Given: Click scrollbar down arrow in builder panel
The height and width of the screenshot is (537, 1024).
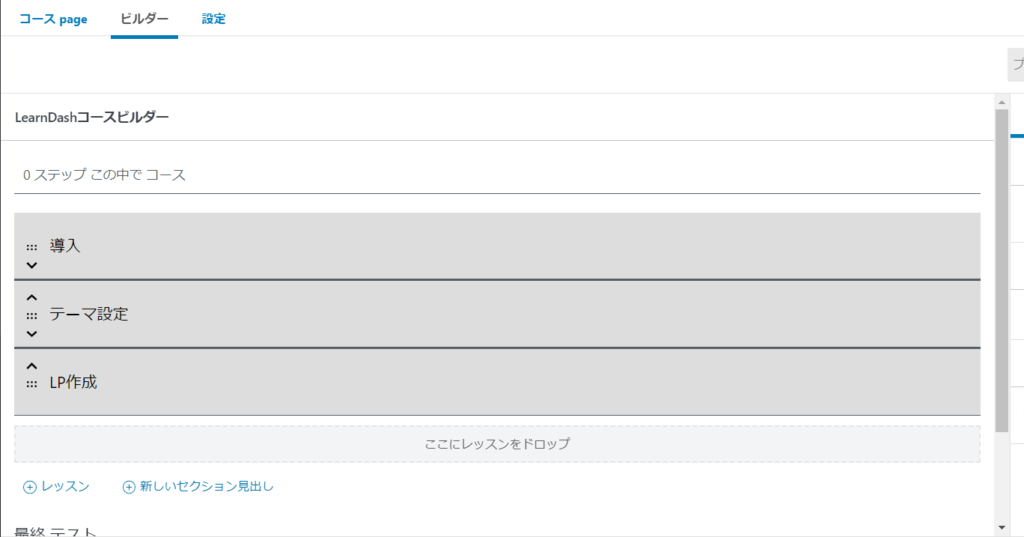Looking at the screenshot, I should (1002, 528).
